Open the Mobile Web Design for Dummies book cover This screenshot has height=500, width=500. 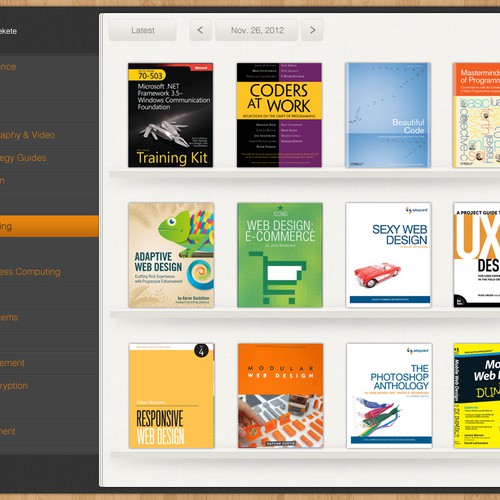coord(477,396)
